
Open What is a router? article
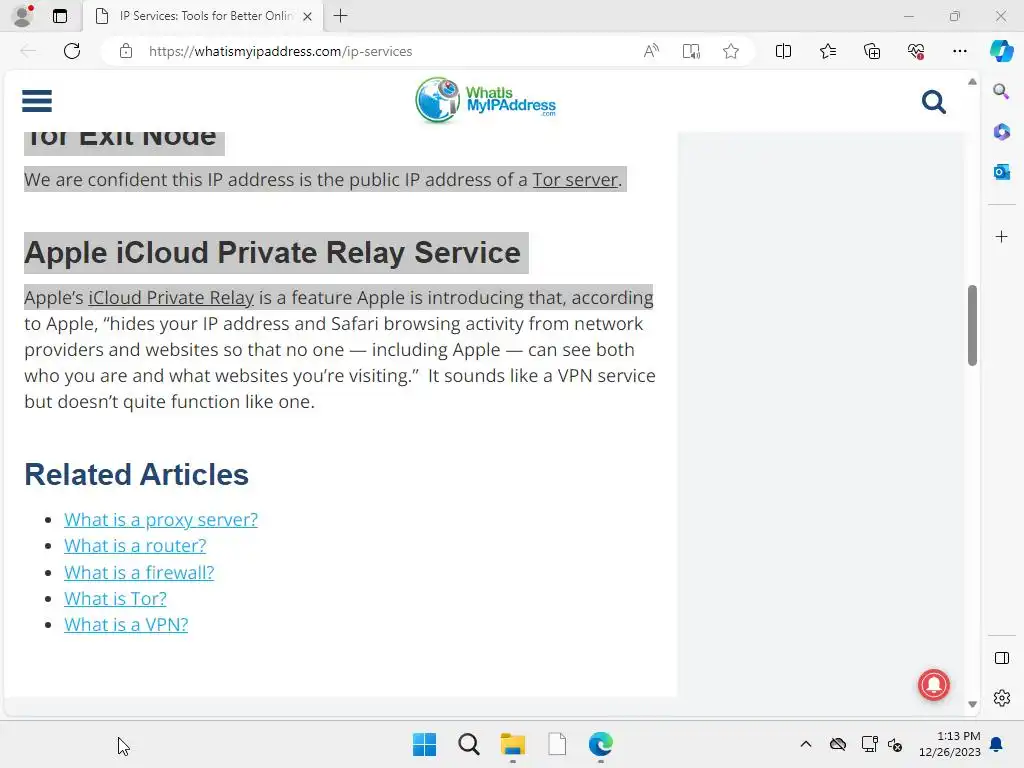[135, 546]
